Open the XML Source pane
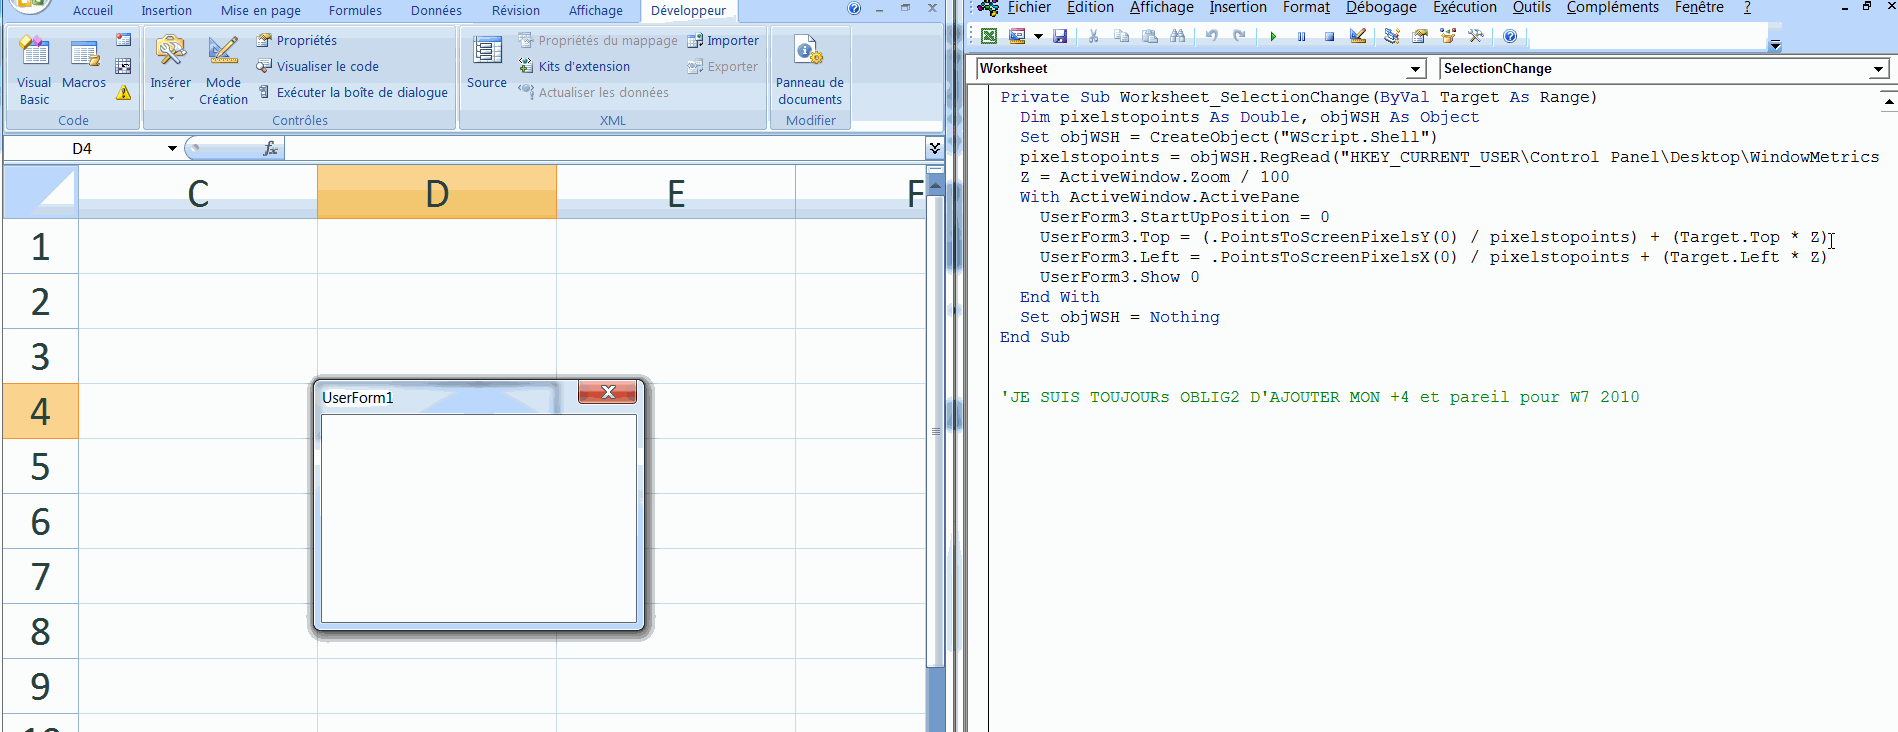The image size is (1898, 732). [487, 62]
